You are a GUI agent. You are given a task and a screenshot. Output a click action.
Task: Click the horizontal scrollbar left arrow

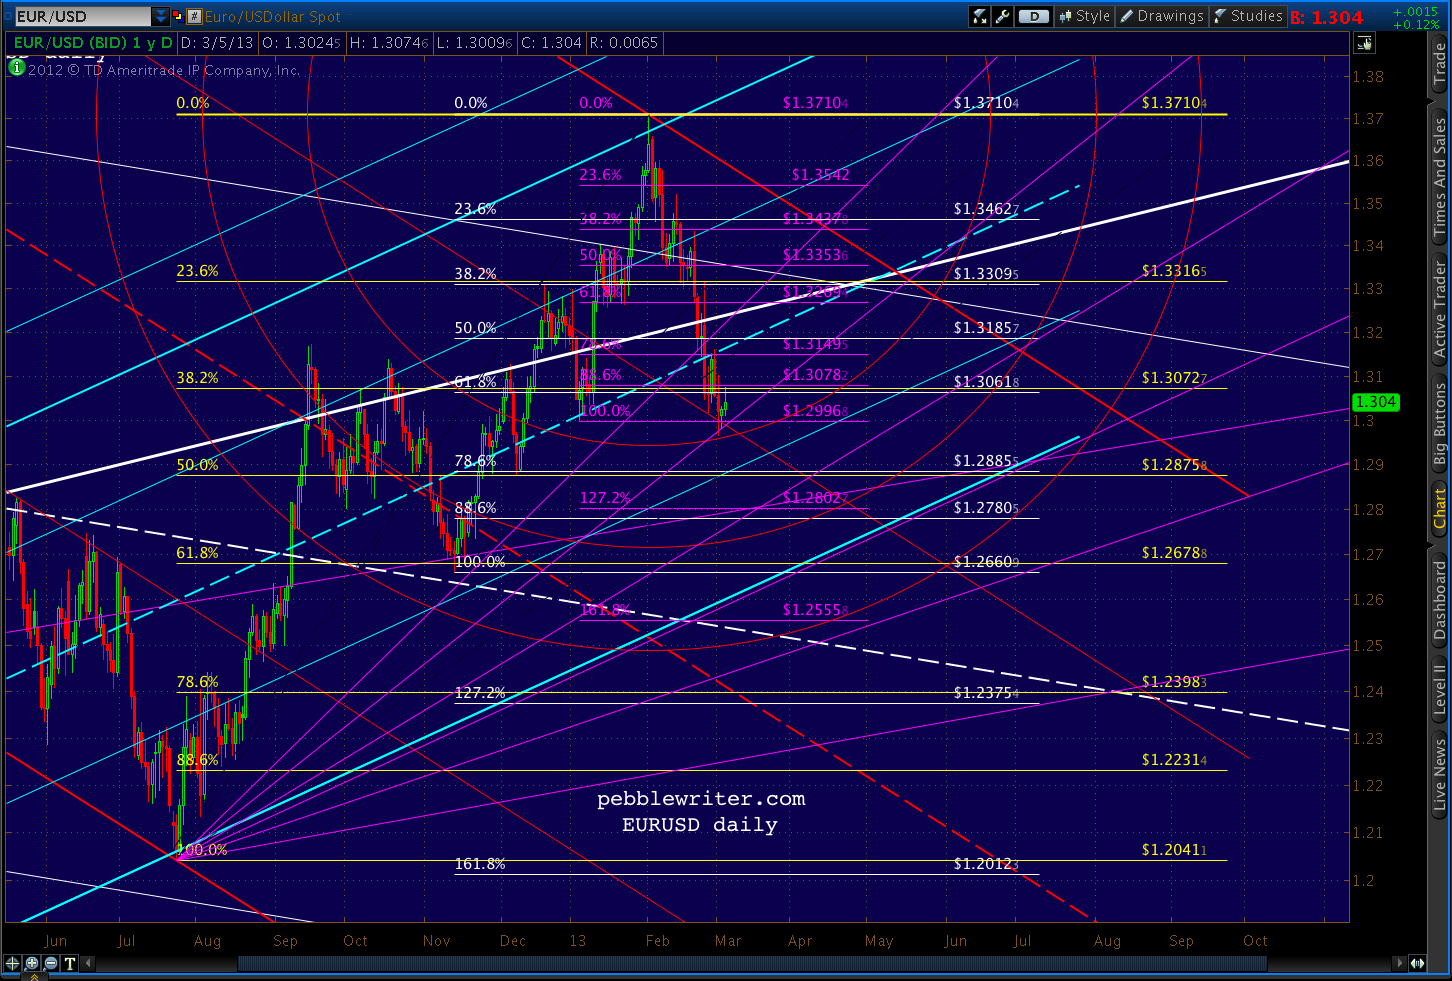pyautogui.click(x=89, y=964)
